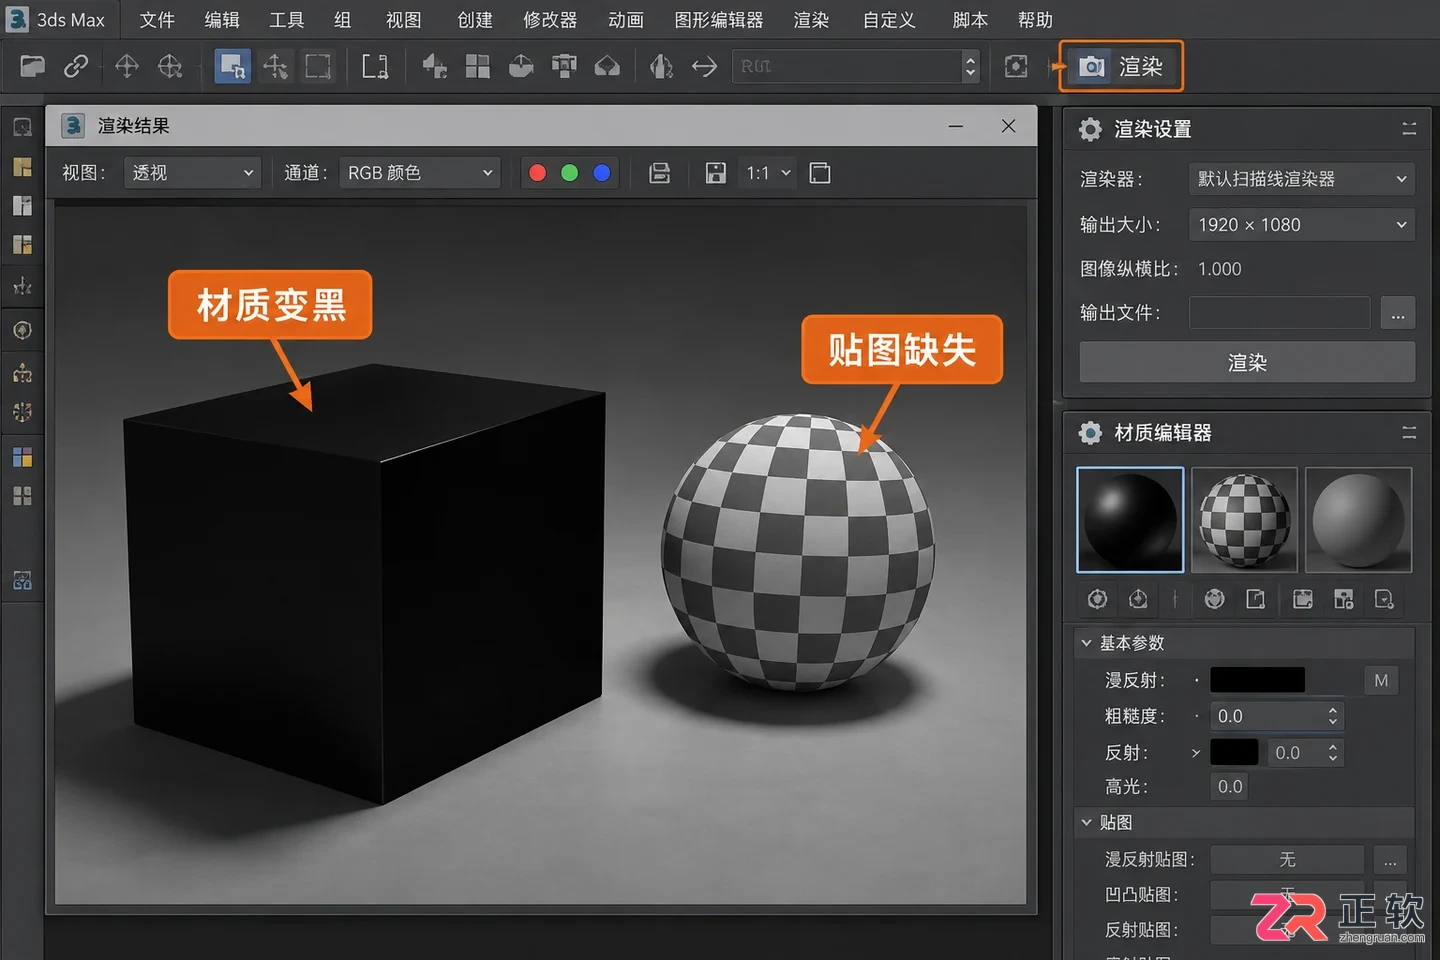Click the double-headed arrow align icon

pos(704,66)
